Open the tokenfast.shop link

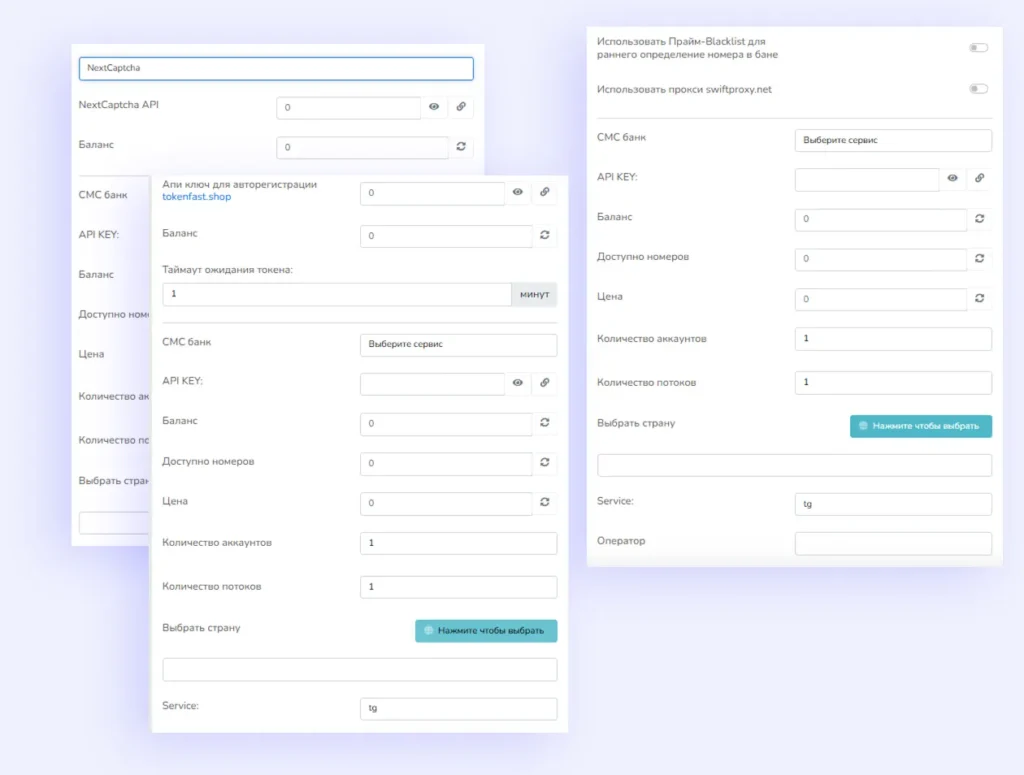(196, 197)
